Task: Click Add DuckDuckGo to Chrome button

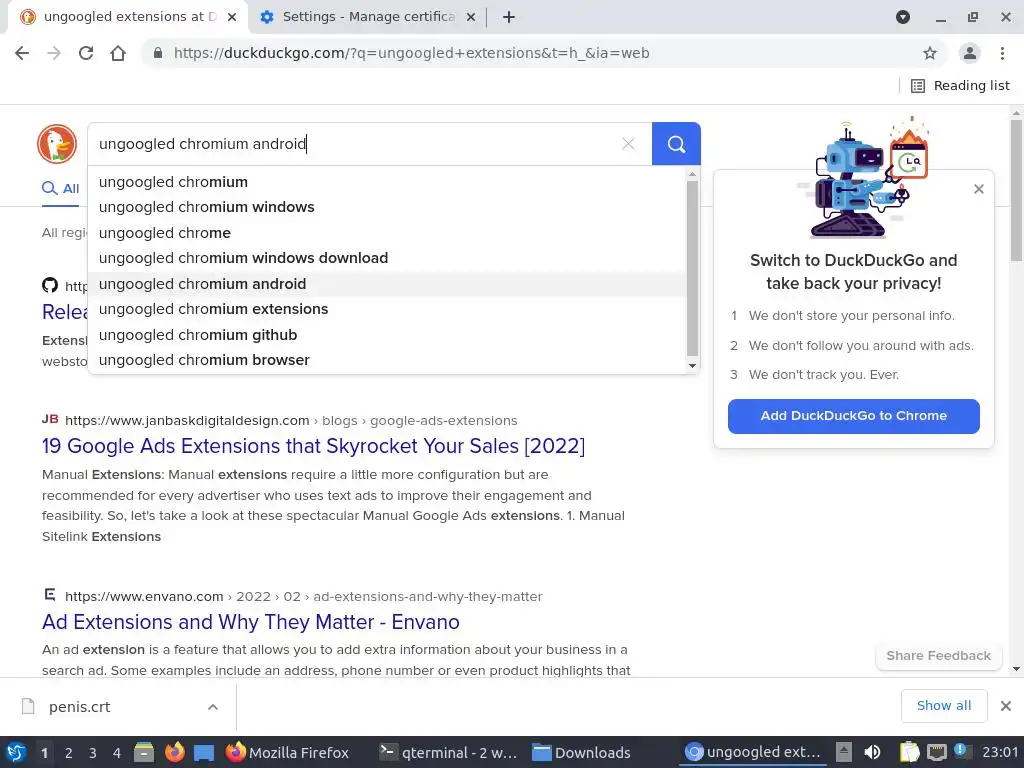Action: coord(854,416)
